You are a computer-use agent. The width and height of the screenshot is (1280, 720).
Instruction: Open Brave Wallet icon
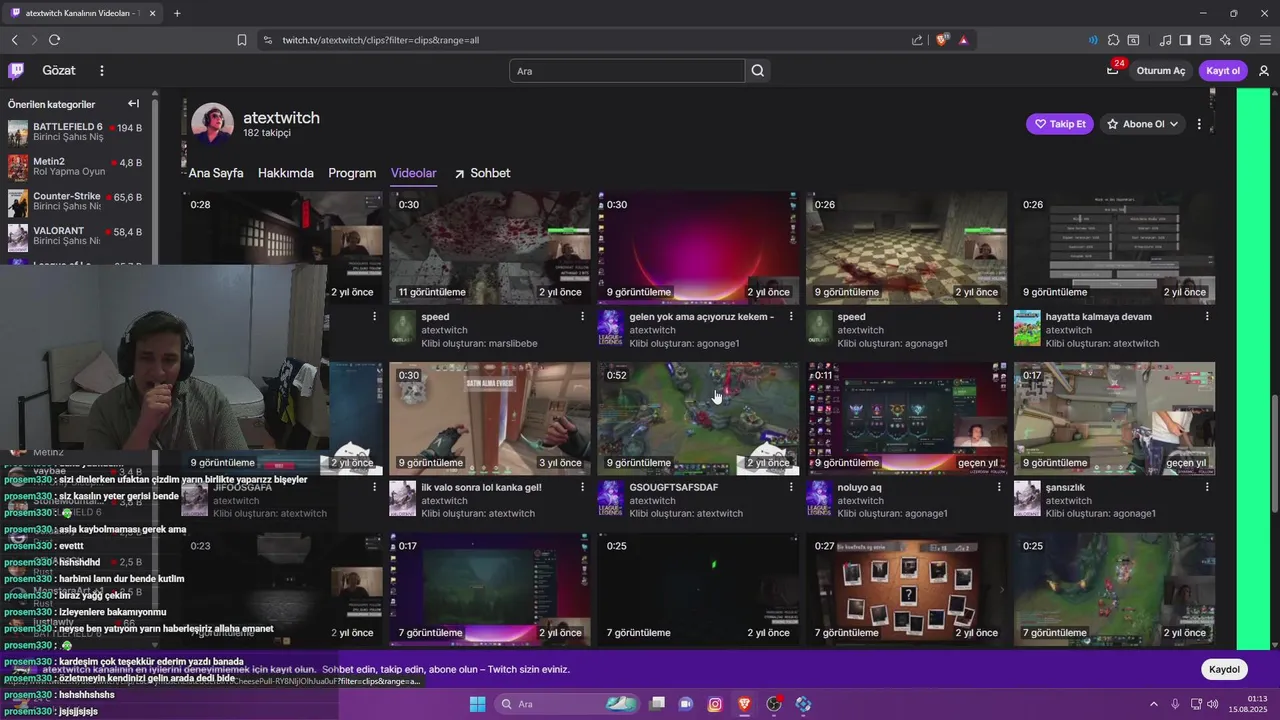pos(1205,40)
